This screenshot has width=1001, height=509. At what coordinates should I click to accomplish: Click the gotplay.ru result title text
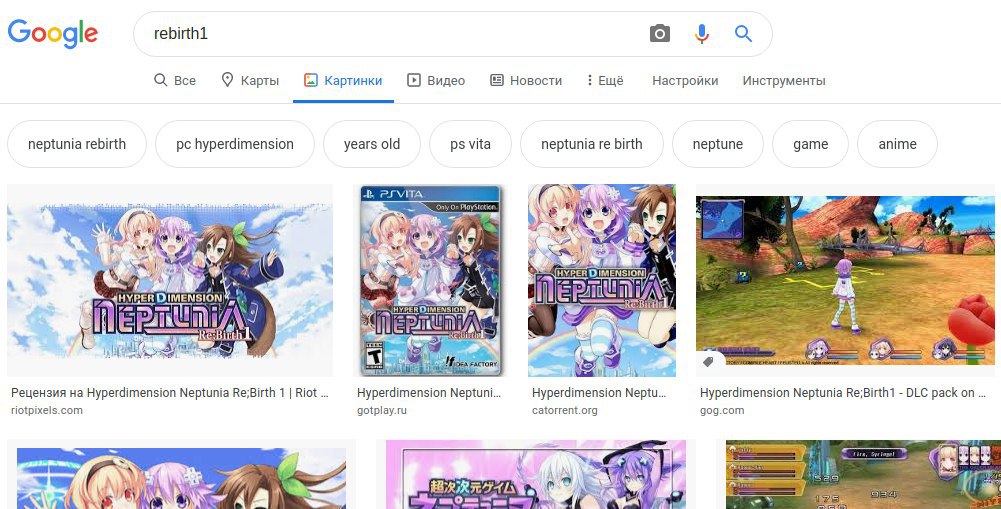[429, 393]
